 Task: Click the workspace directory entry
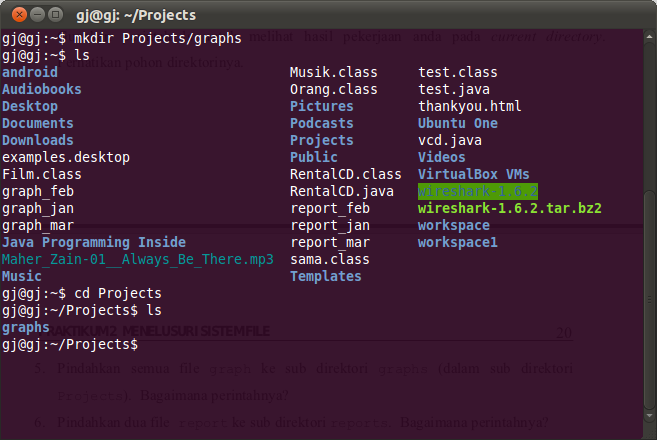[x=454, y=225]
